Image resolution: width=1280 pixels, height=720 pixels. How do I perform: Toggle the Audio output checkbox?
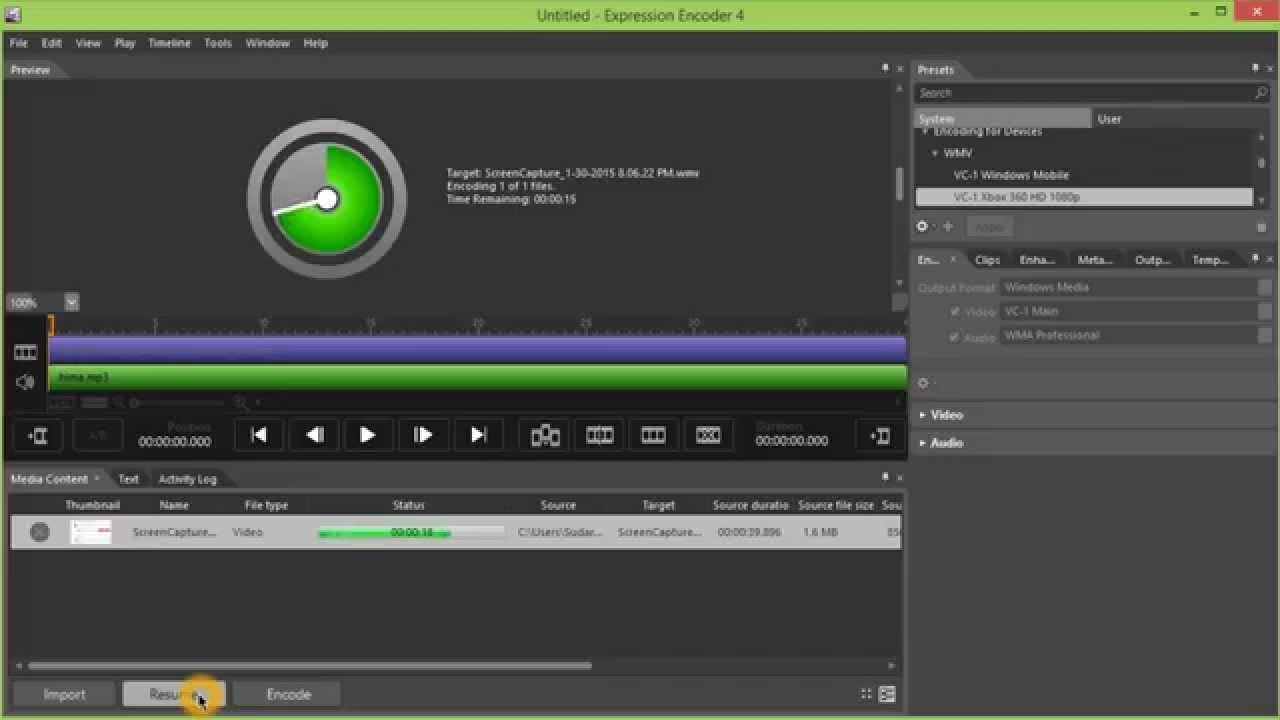955,336
